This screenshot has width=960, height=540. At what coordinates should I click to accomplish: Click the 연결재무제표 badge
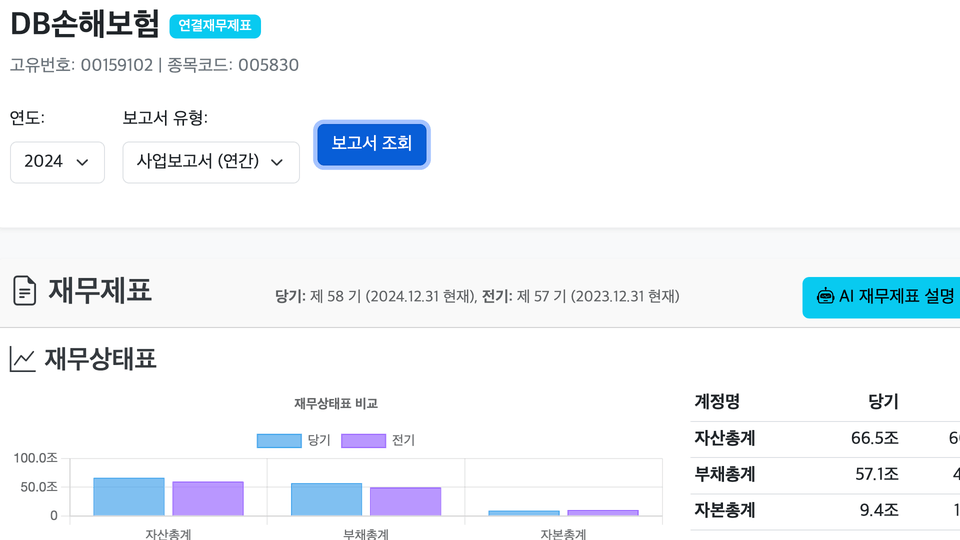click(x=215, y=26)
